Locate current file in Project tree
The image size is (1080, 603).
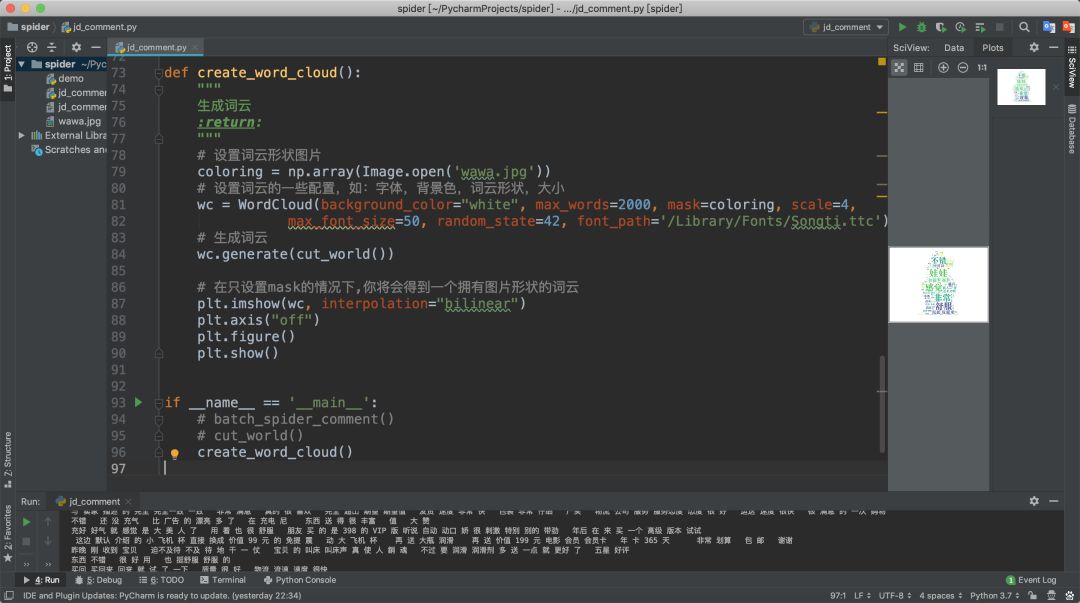click(32, 47)
